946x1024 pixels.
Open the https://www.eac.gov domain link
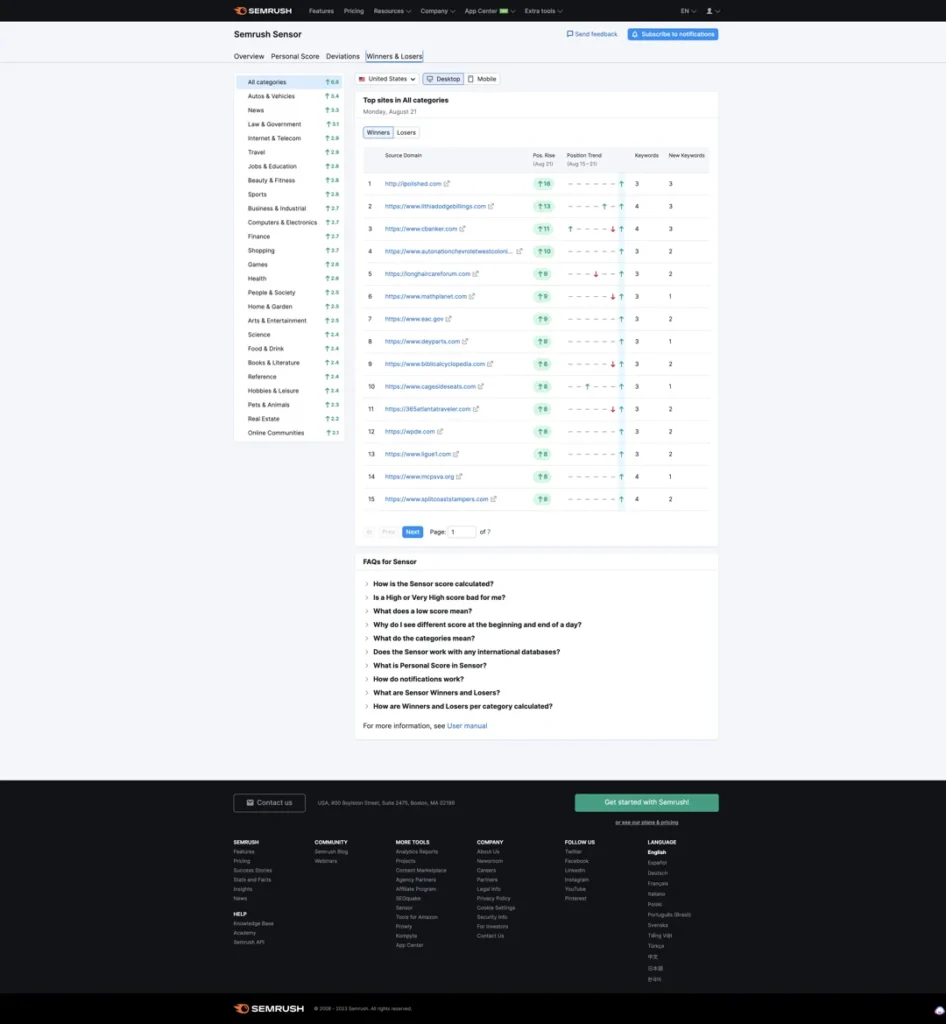[414, 319]
